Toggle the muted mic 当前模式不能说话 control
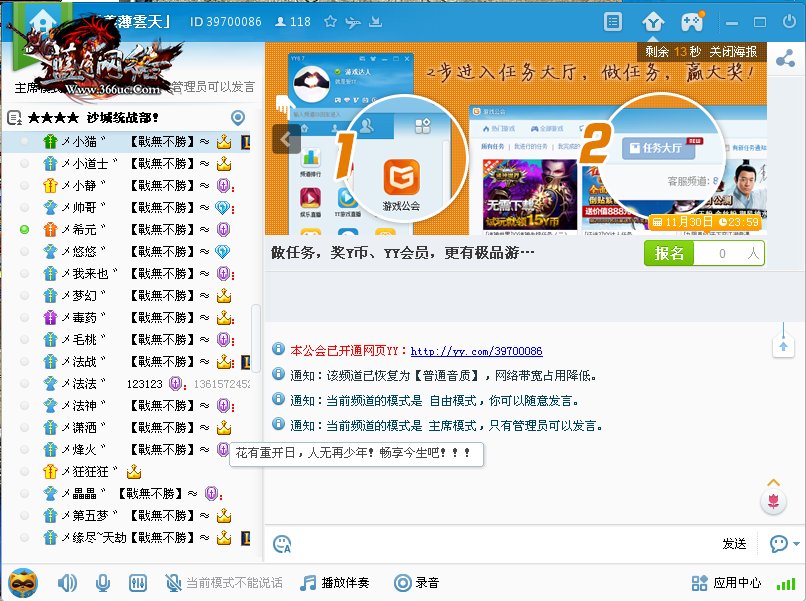 coord(223,583)
